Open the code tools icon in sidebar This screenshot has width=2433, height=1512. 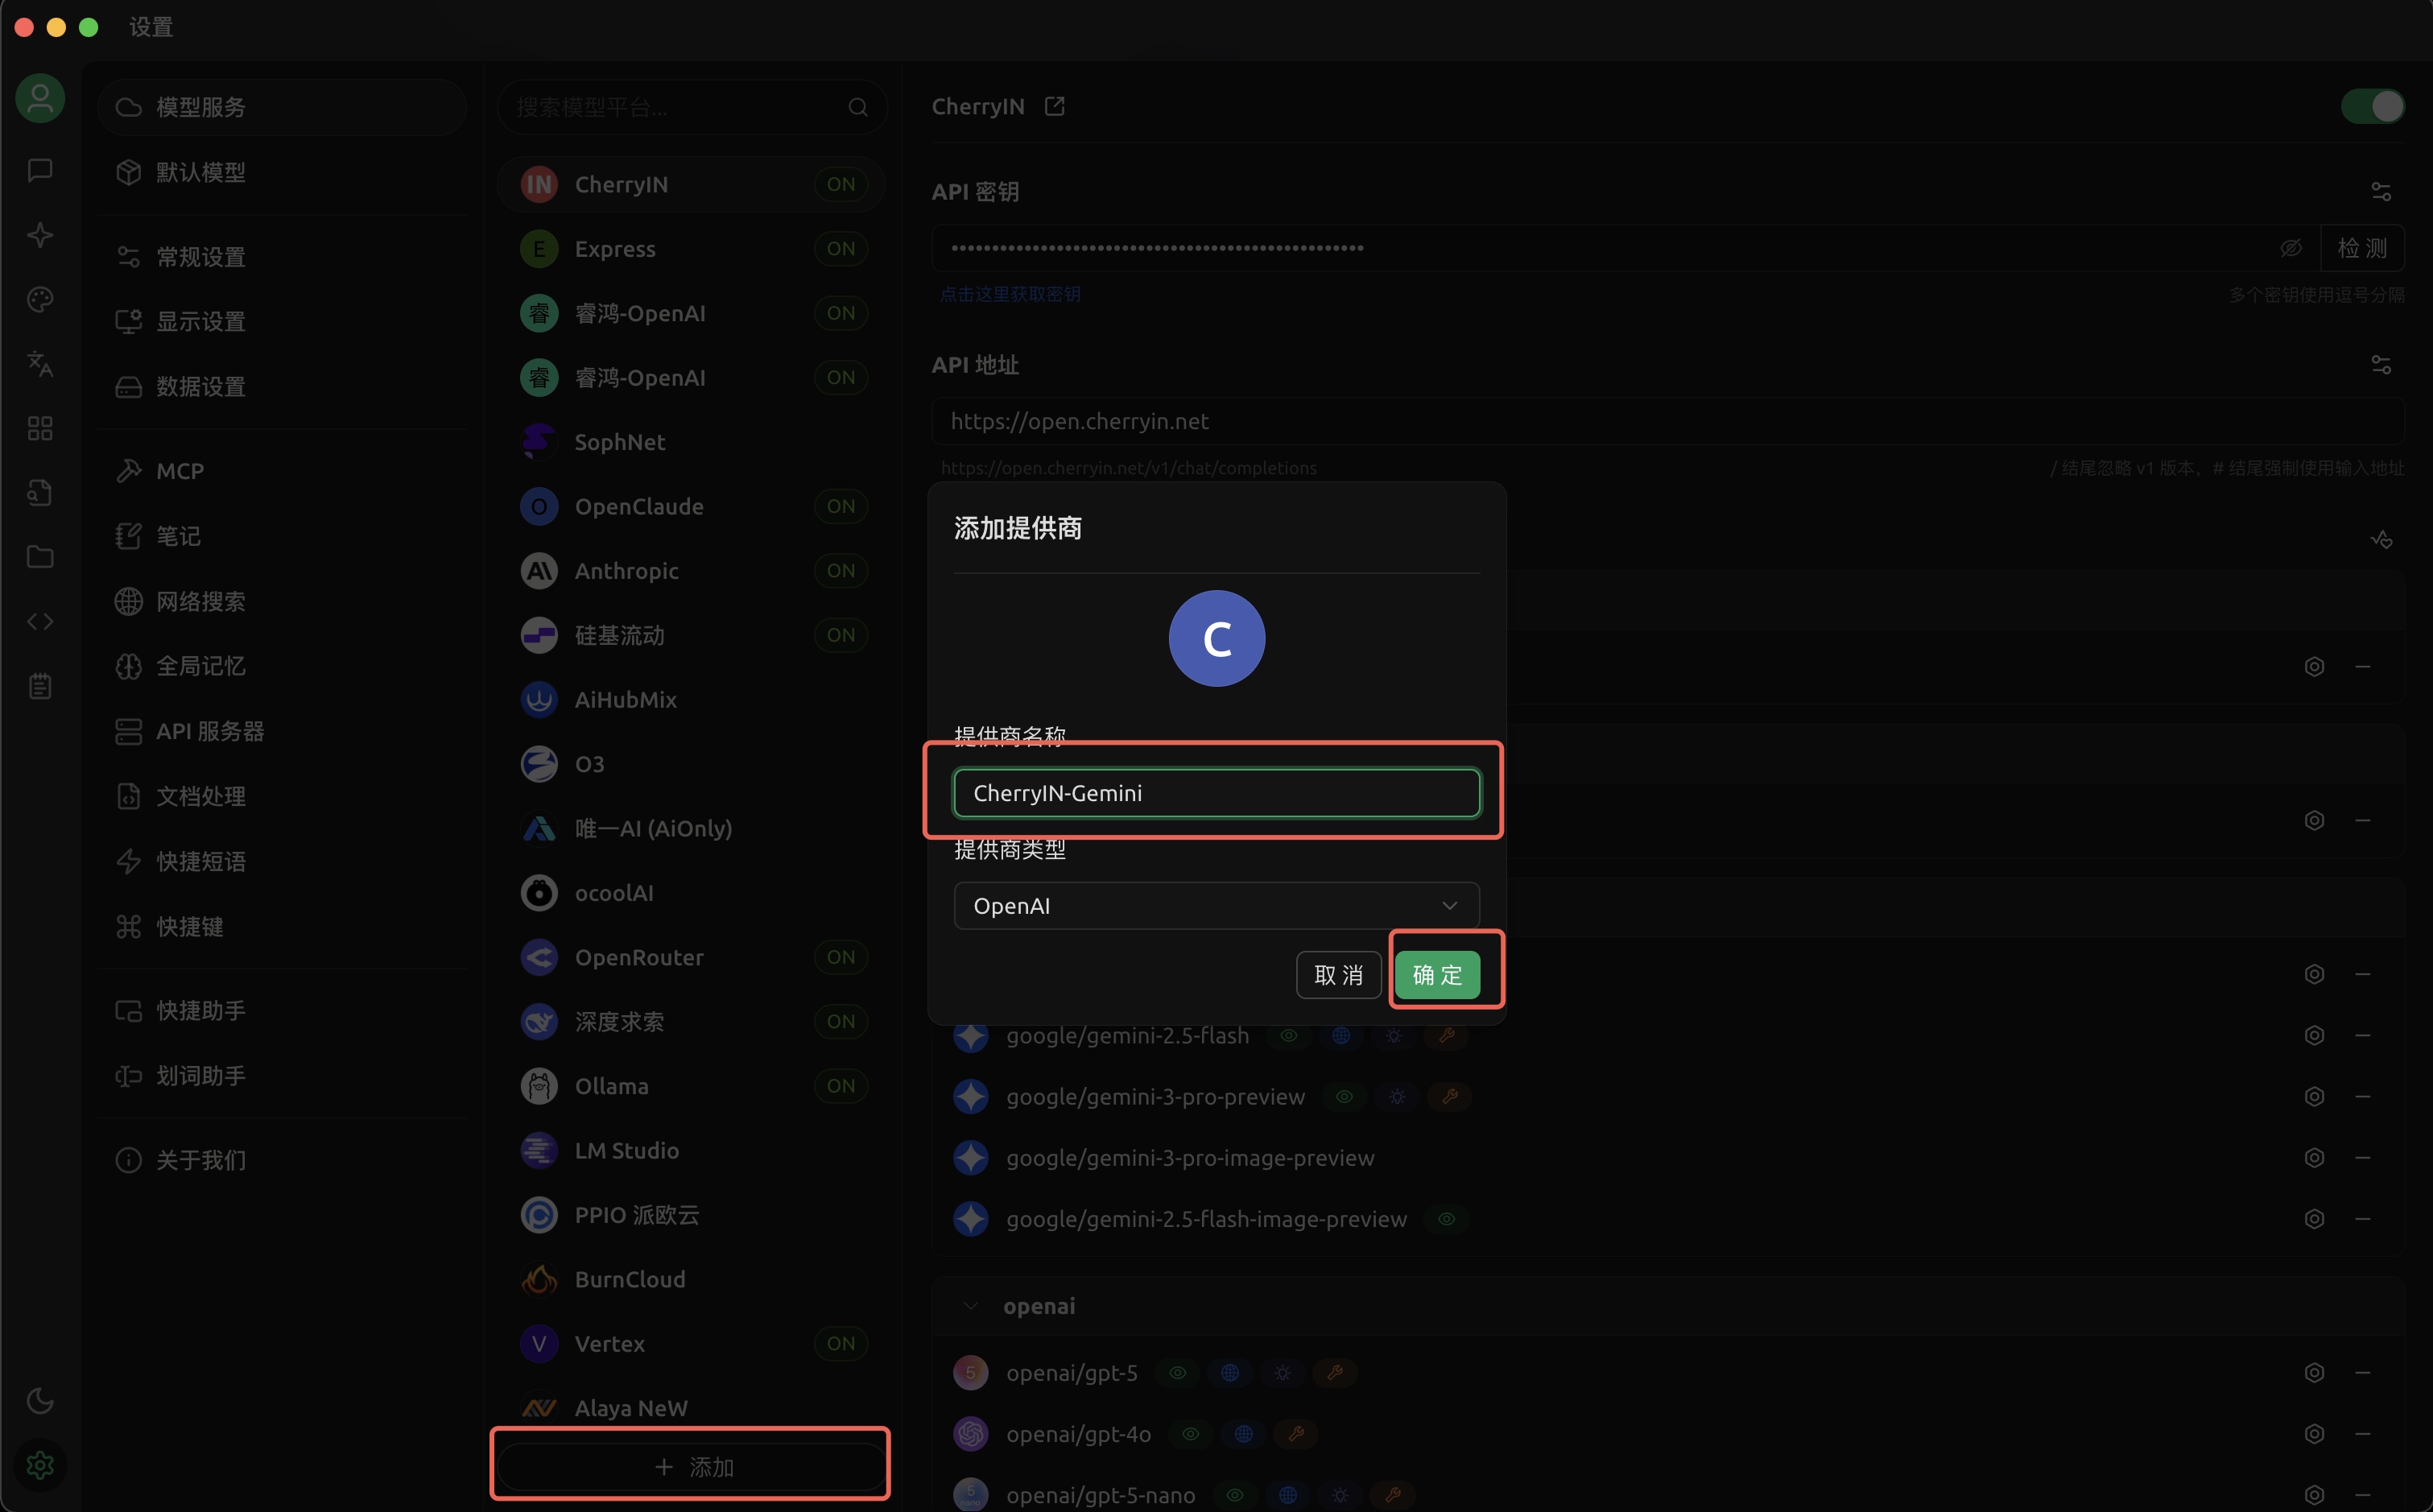(x=40, y=621)
